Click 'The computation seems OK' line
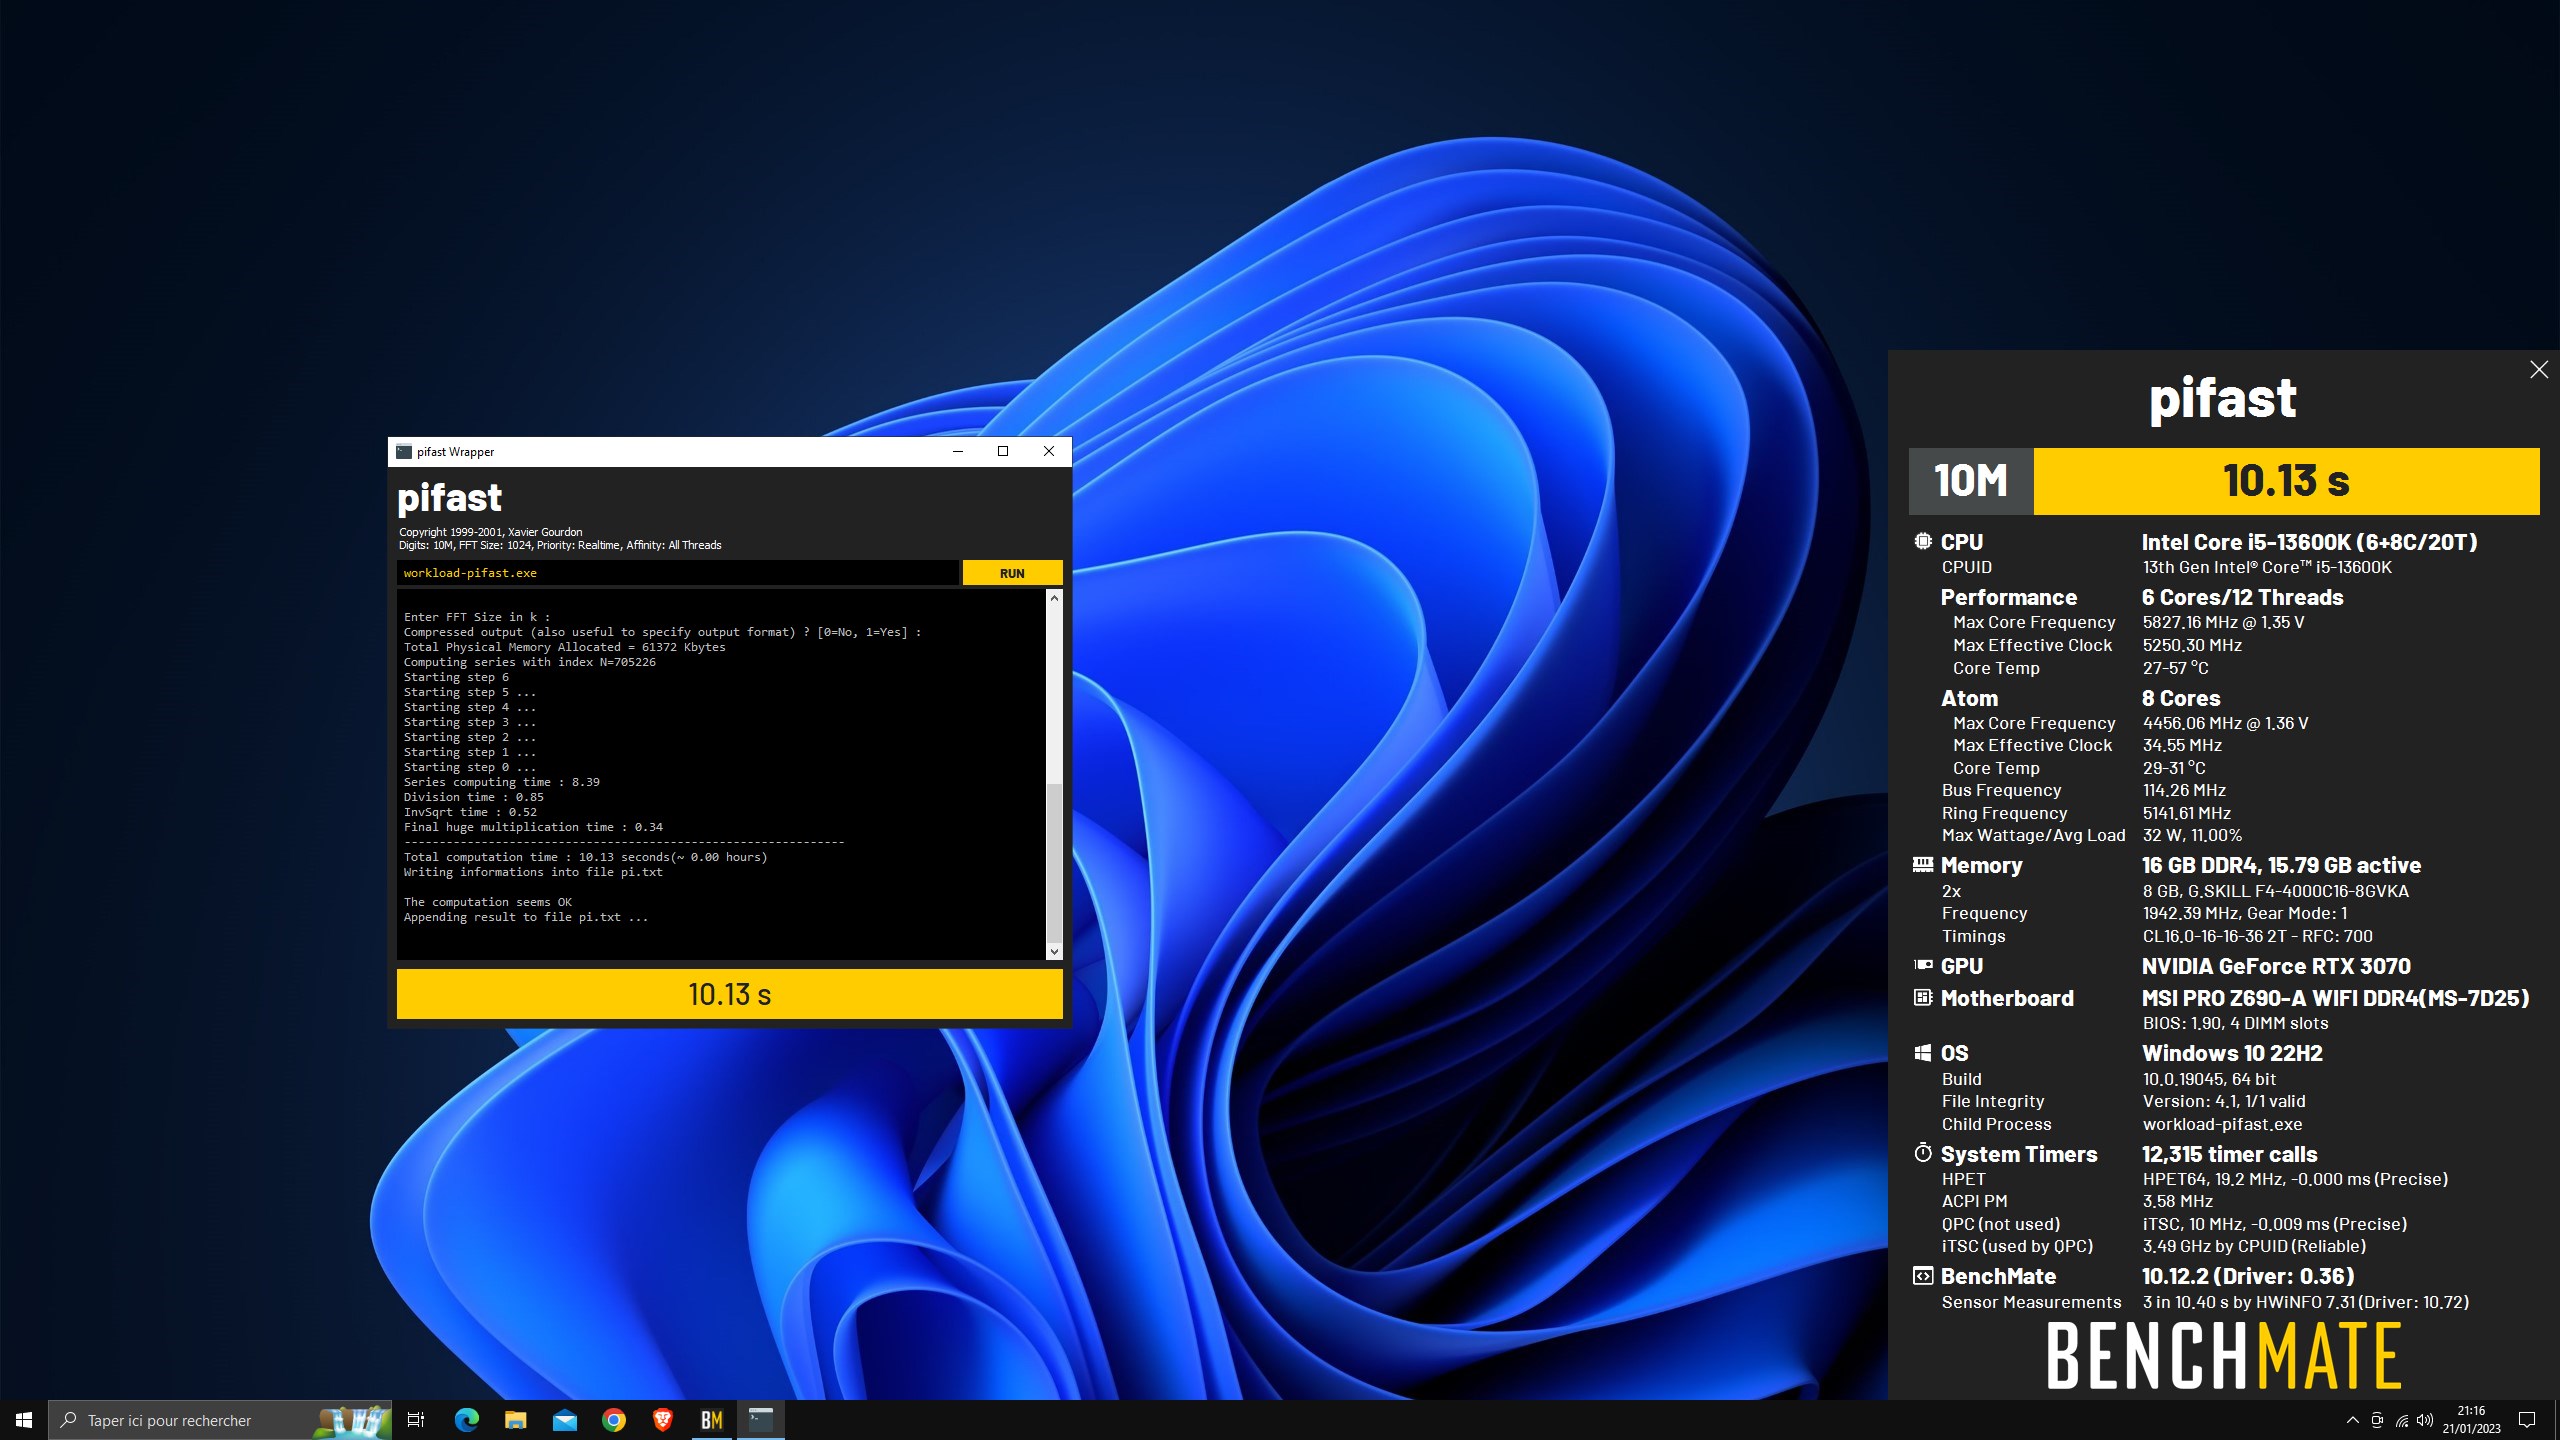Image resolution: width=2560 pixels, height=1440 pixels. (x=488, y=902)
